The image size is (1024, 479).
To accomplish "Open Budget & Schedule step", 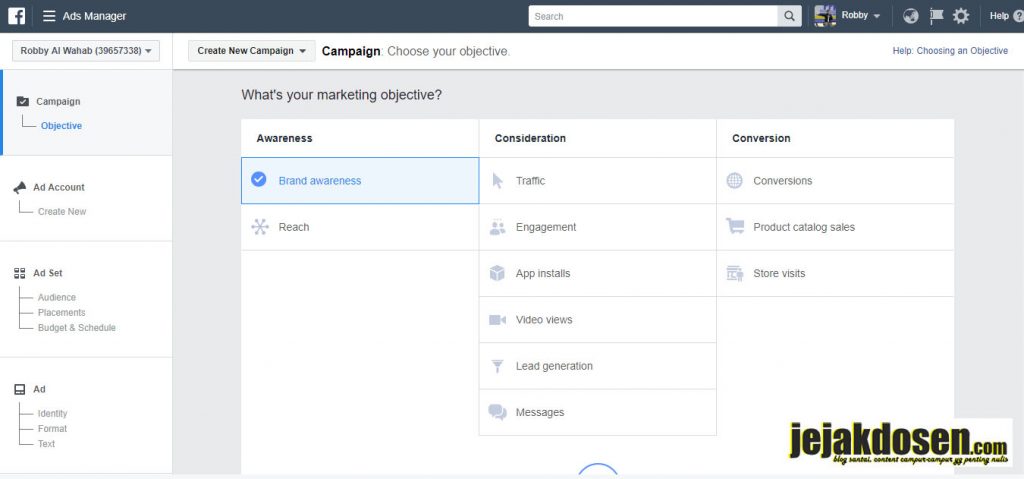I will click(x=76, y=327).
